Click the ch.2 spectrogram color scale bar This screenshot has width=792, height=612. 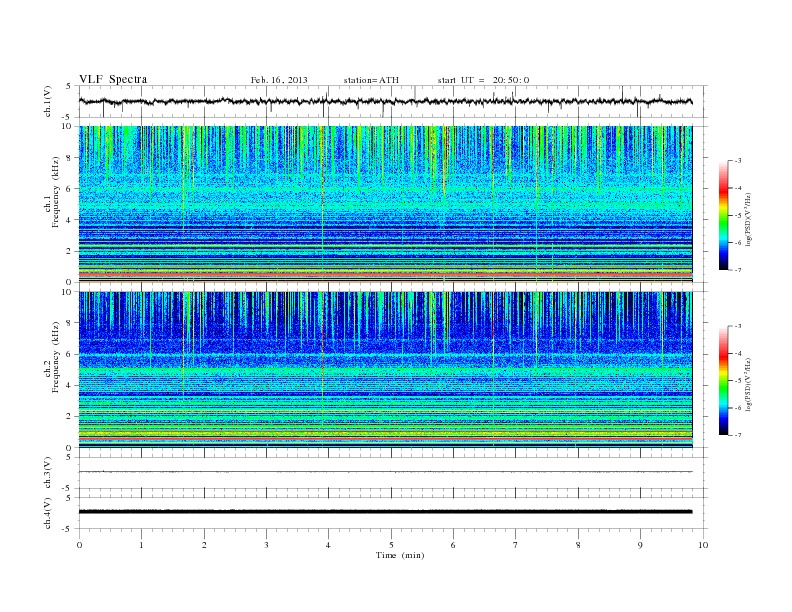pyautogui.click(x=723, y=380)
